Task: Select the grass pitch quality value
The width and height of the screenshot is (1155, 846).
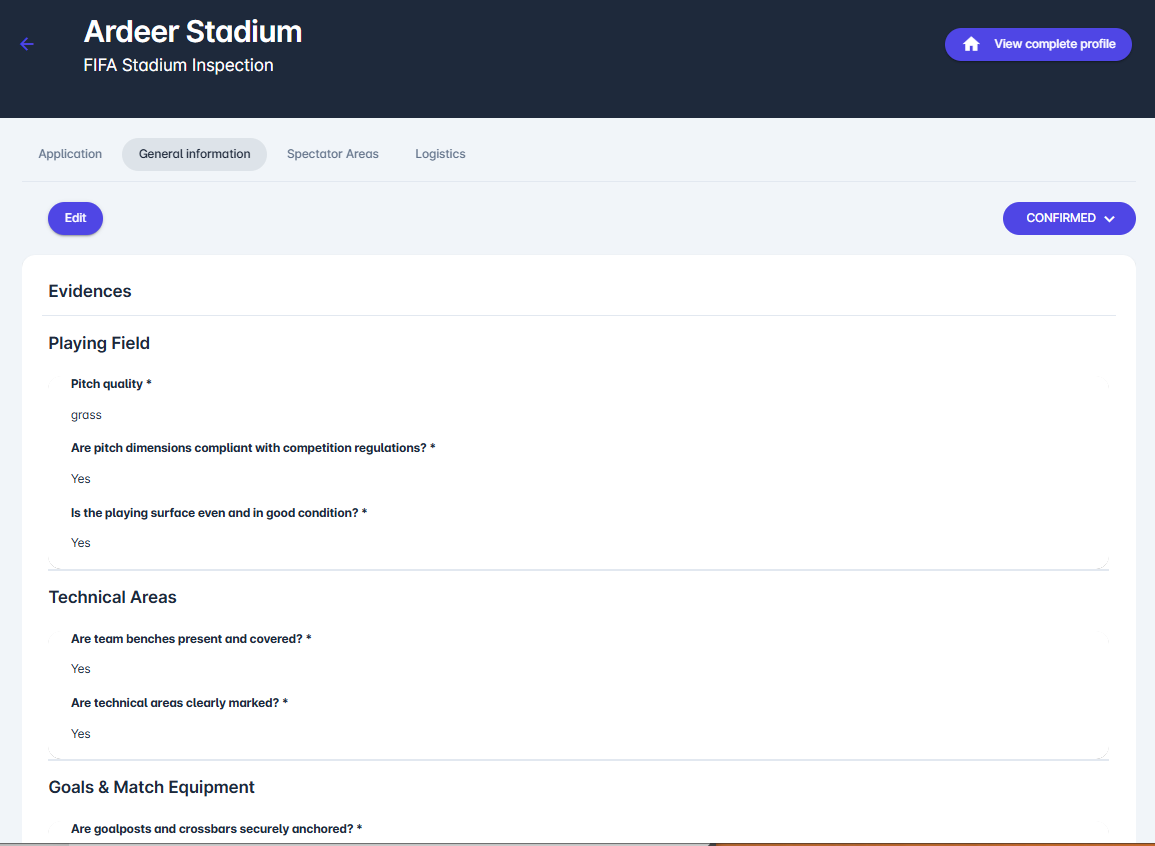Action: 86,414
